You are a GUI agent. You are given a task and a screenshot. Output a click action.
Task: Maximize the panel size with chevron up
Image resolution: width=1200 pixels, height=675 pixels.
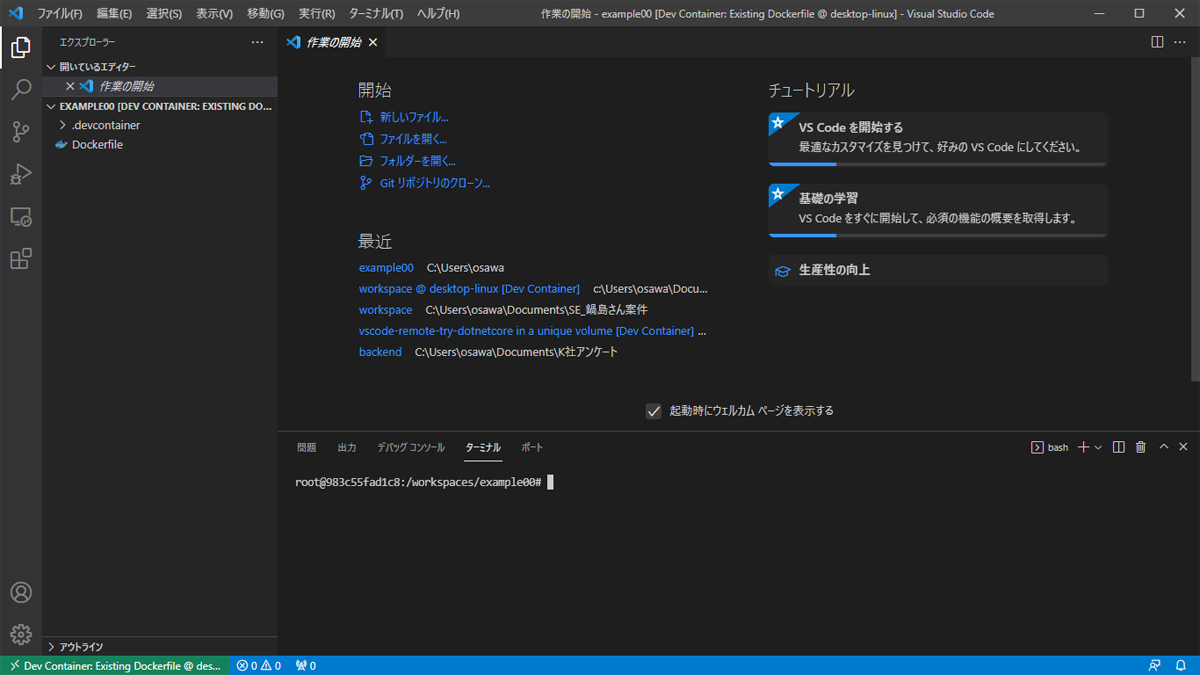point(1163,447)
